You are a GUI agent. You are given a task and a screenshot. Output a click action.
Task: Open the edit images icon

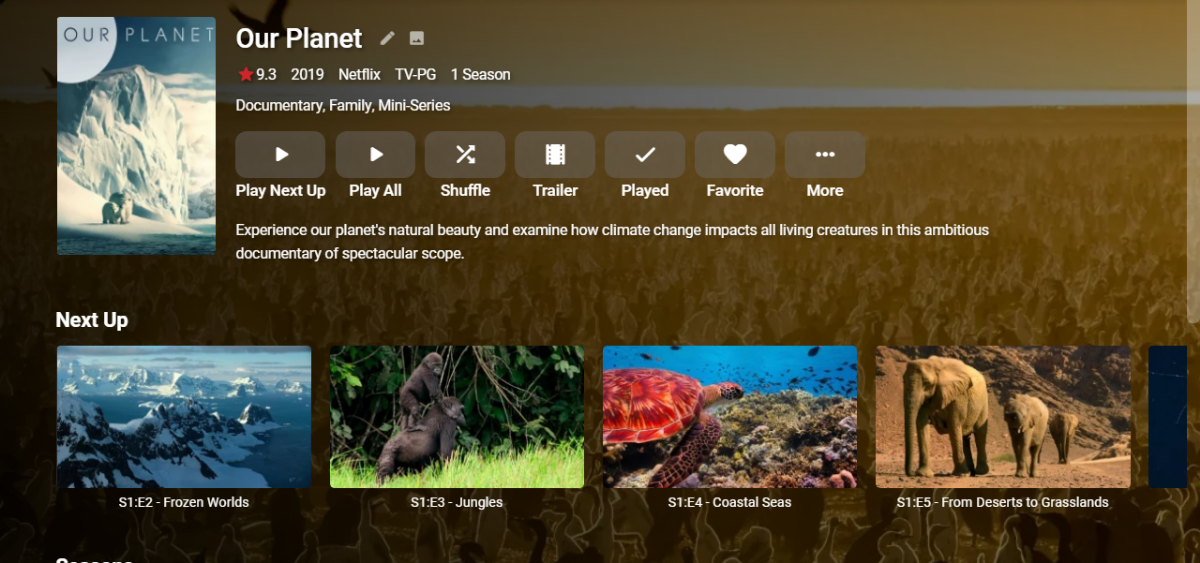(x=417, y=38)
